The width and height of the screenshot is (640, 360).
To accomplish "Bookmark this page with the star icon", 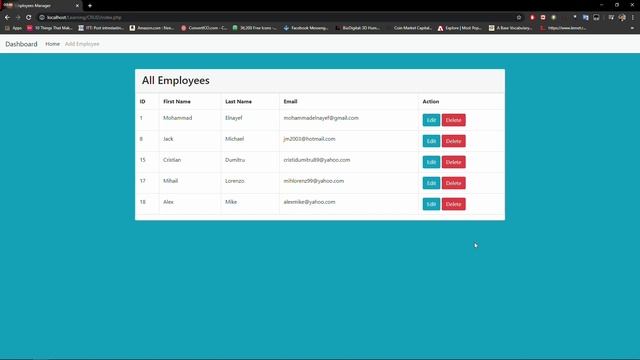I will pyautogui.click(x=519, y=18).
